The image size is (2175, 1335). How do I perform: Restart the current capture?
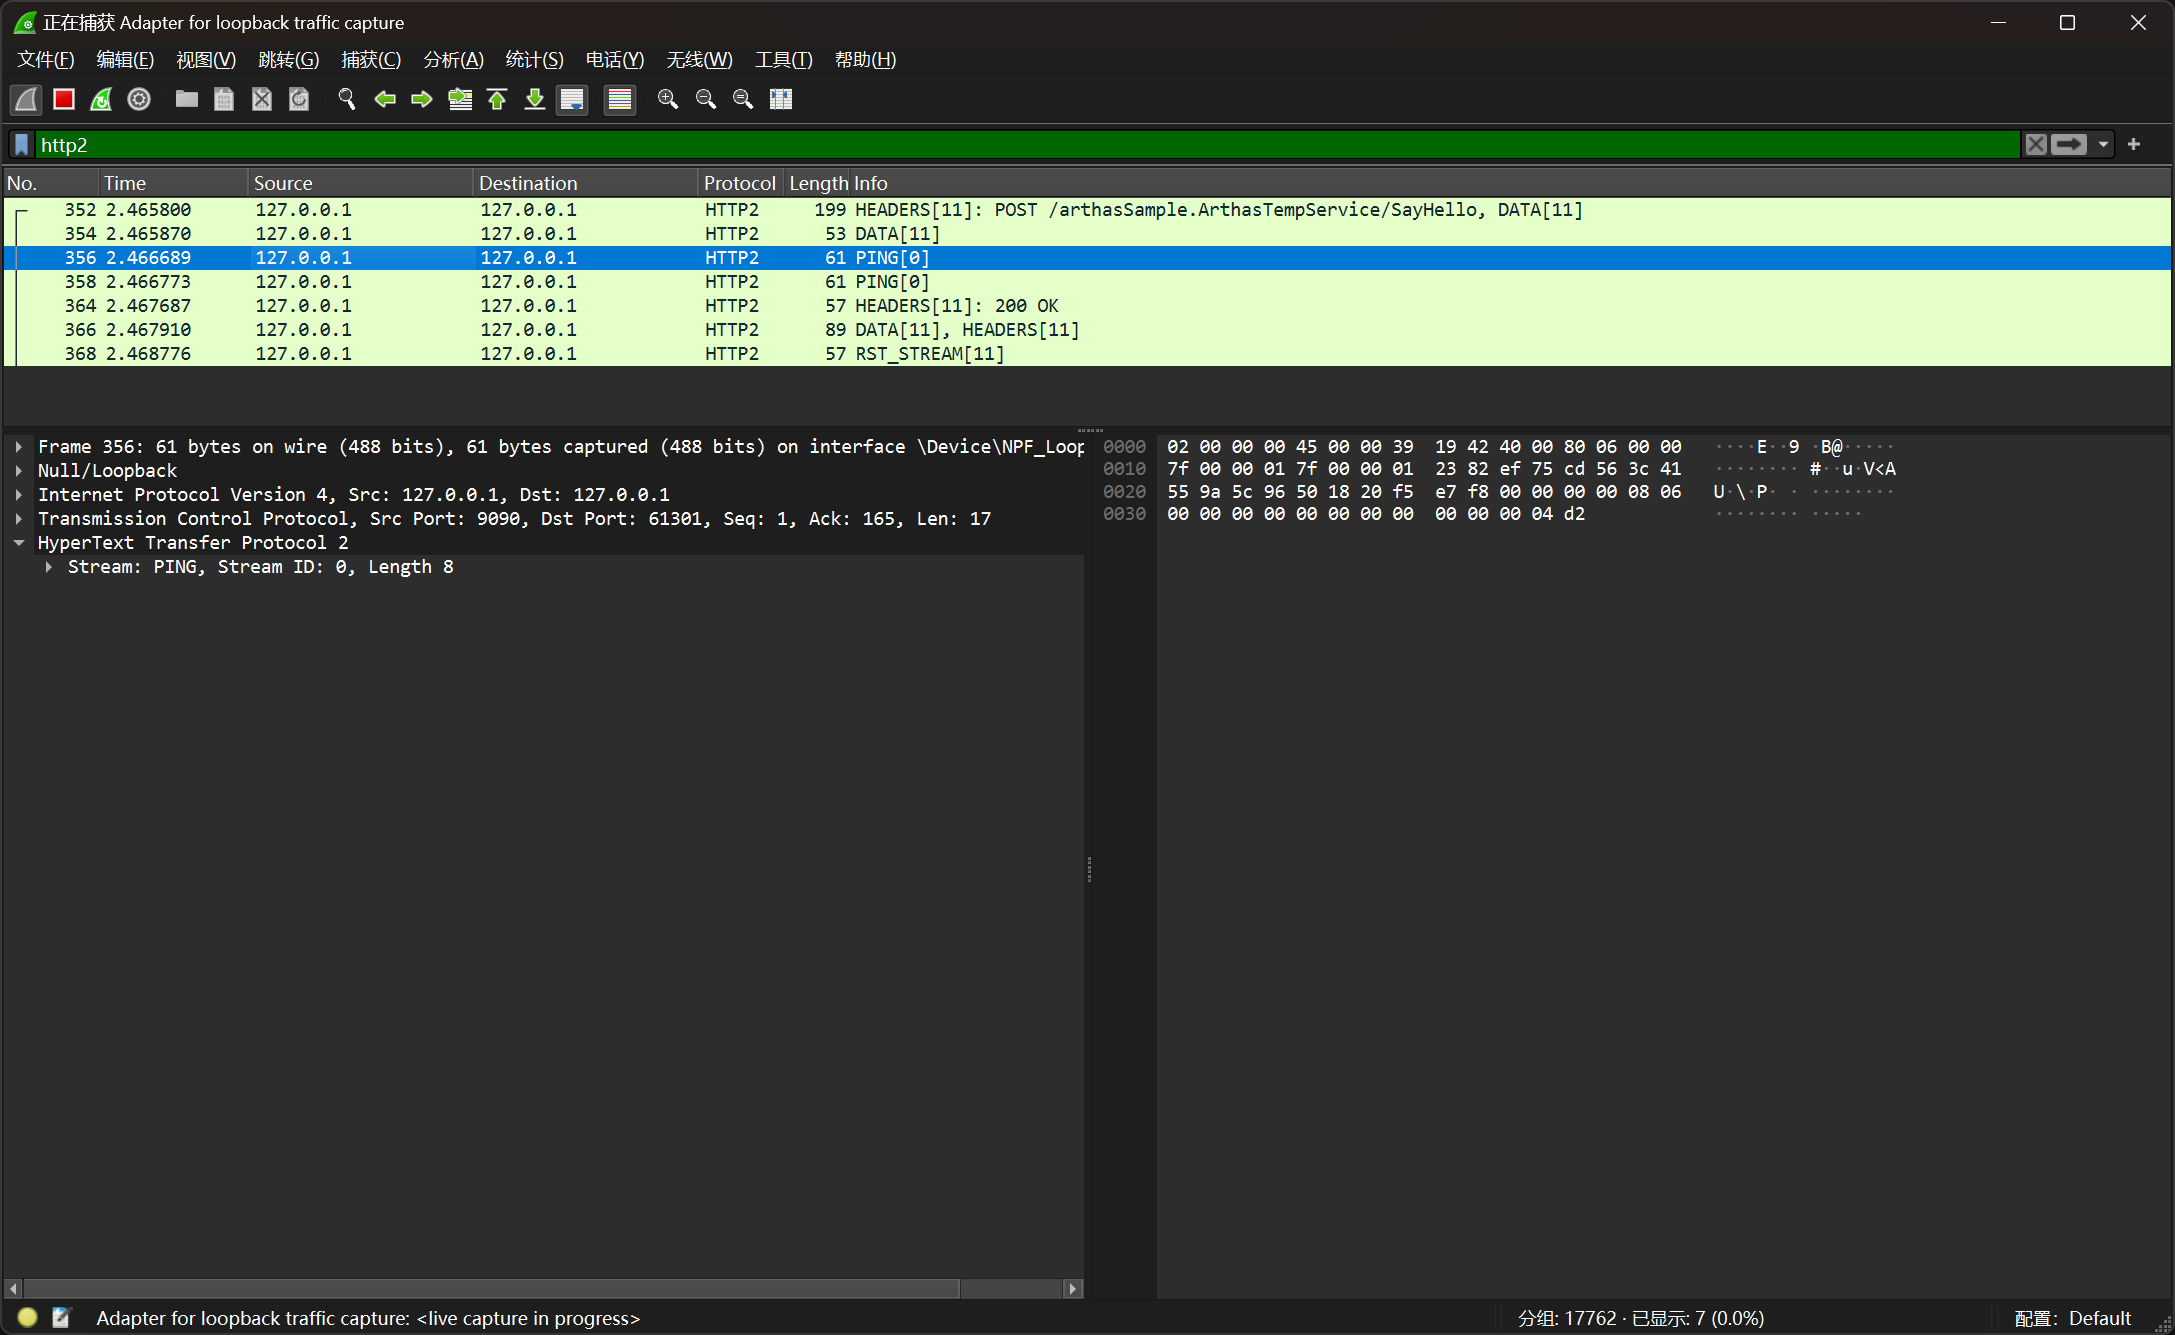click(x=101, y=99)
